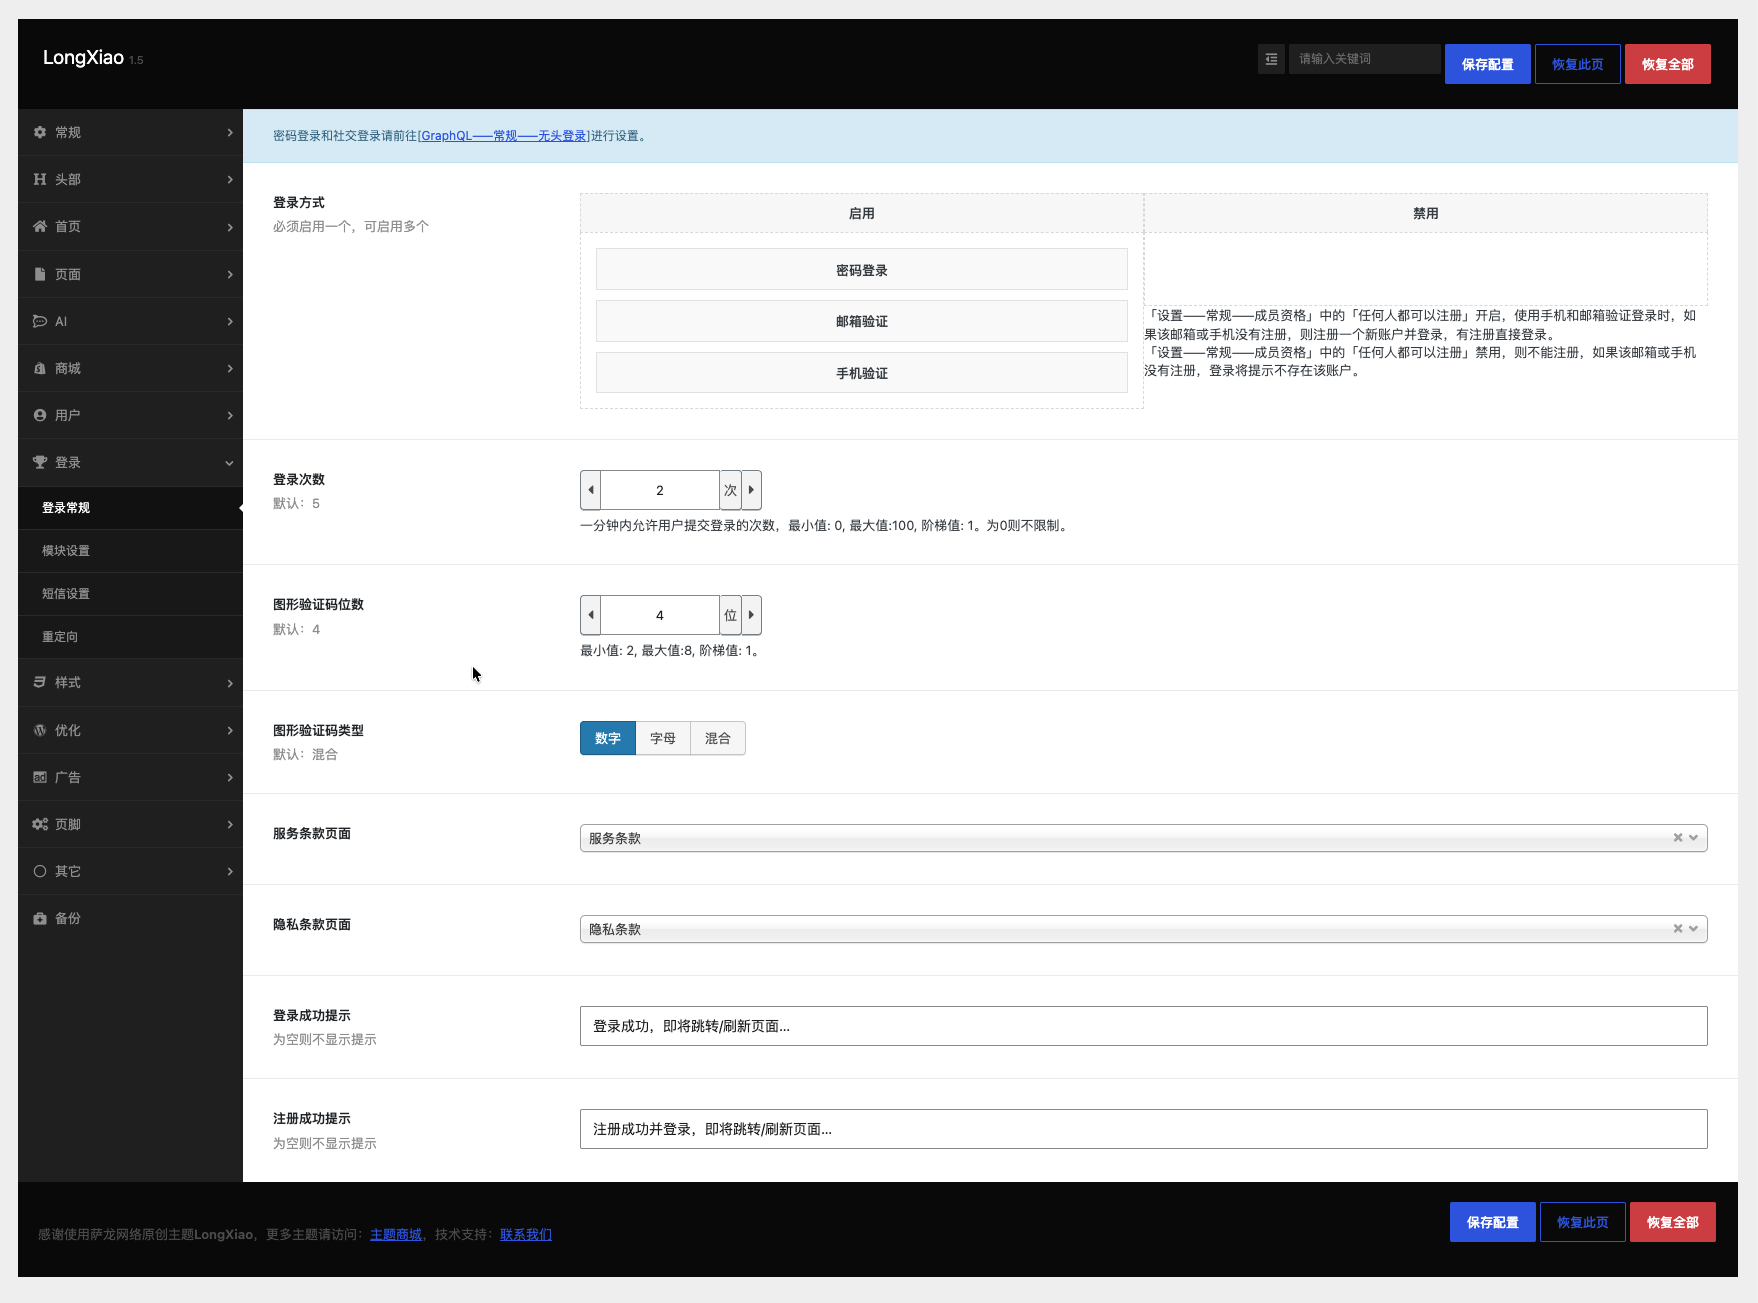The height and width of the screenshot is (1303, 1758).
Task: Click the briefcase icon beside 备份
Action: (40, 918)
